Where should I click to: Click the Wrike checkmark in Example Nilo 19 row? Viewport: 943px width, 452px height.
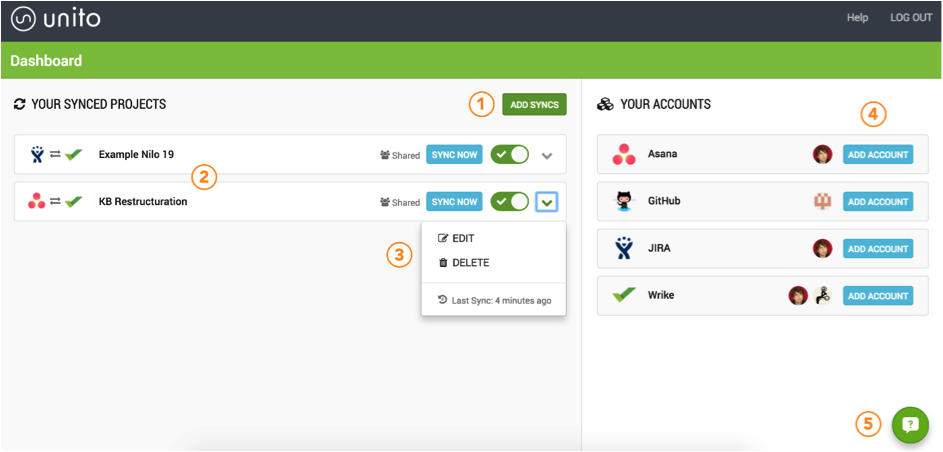click(73, 154)
